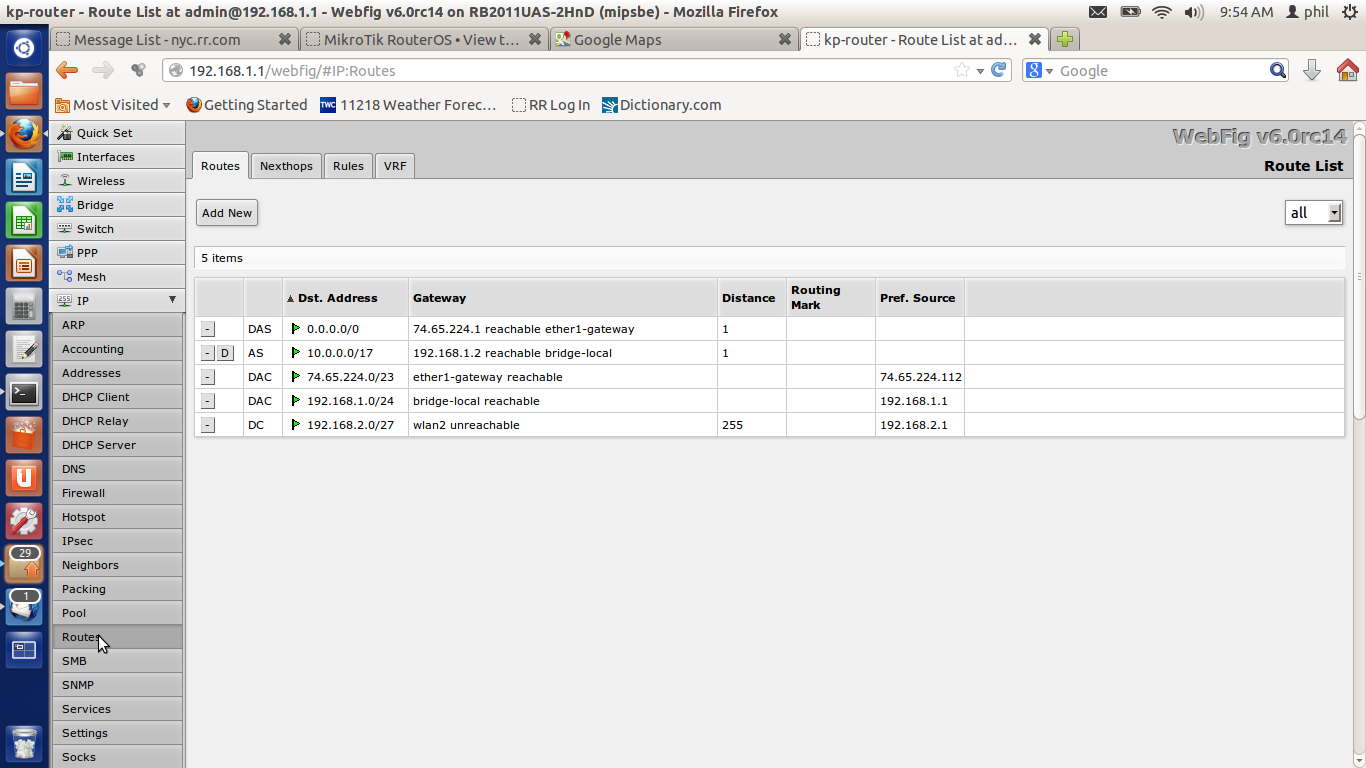
Task: Click the green flag beside 0.0.0.0/0 route
Action: 296,328
